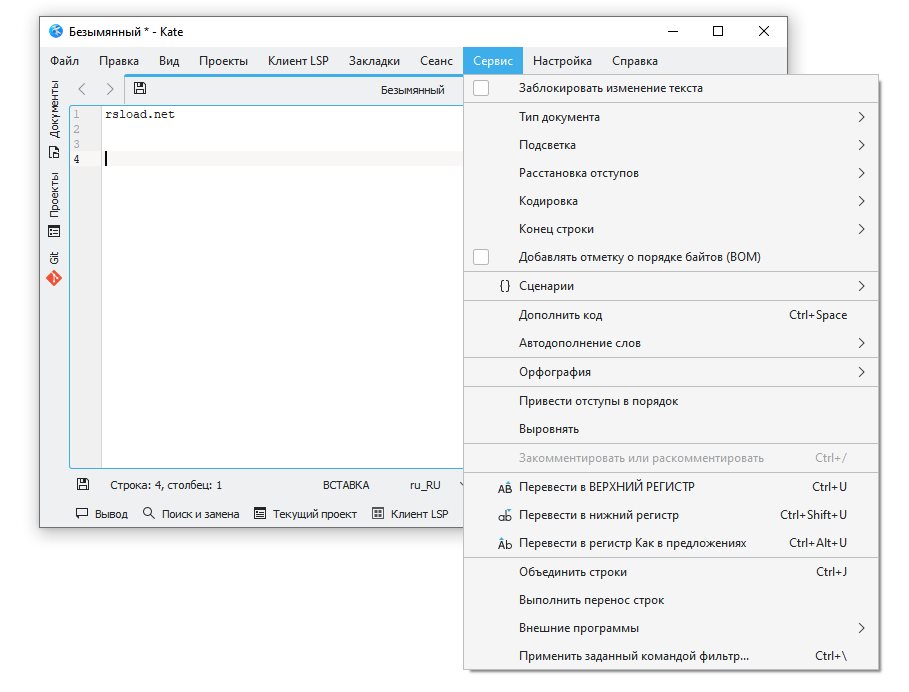The width and height of the screenshot is (909, 692).
Task: Click the lowercase ab icon in menu
Action: pyautogui.click(x=505, y=515)
